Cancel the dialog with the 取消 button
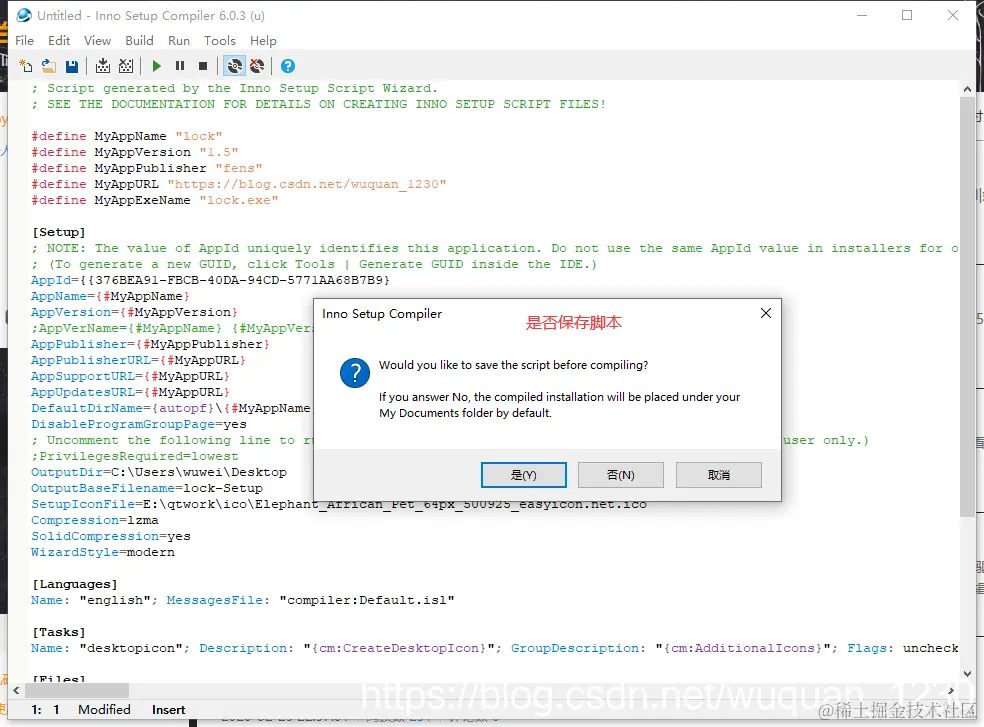This screenshot has width=984, height=727. coord(719,475)
